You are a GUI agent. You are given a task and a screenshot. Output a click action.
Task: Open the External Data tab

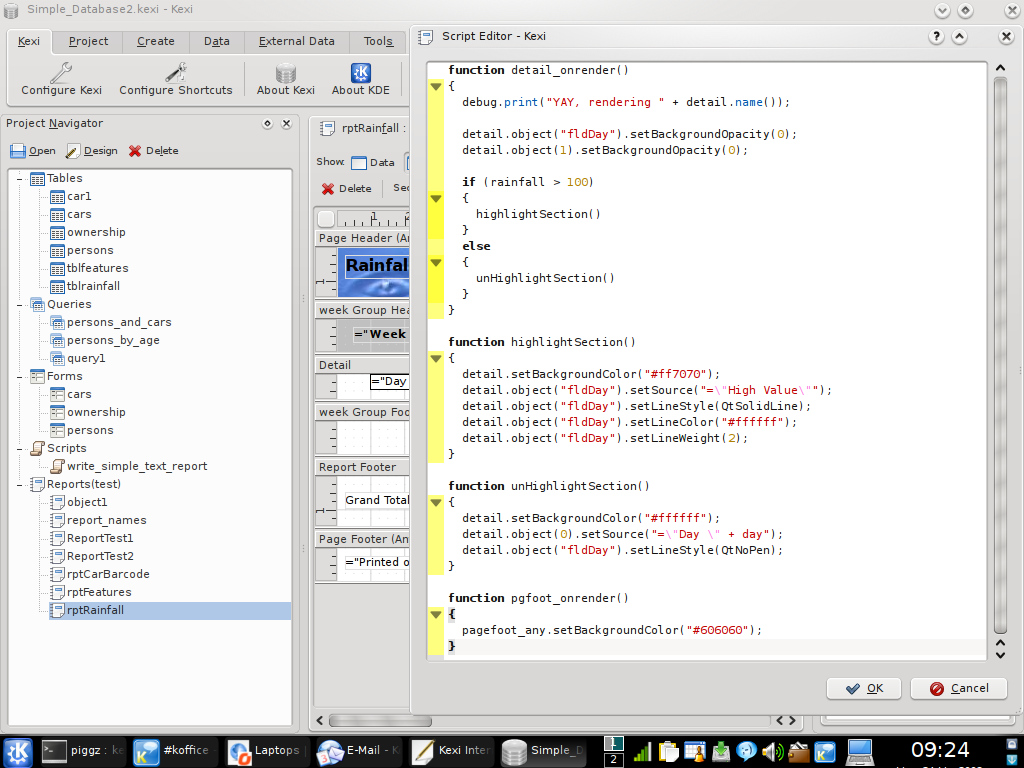coord(296,41)
